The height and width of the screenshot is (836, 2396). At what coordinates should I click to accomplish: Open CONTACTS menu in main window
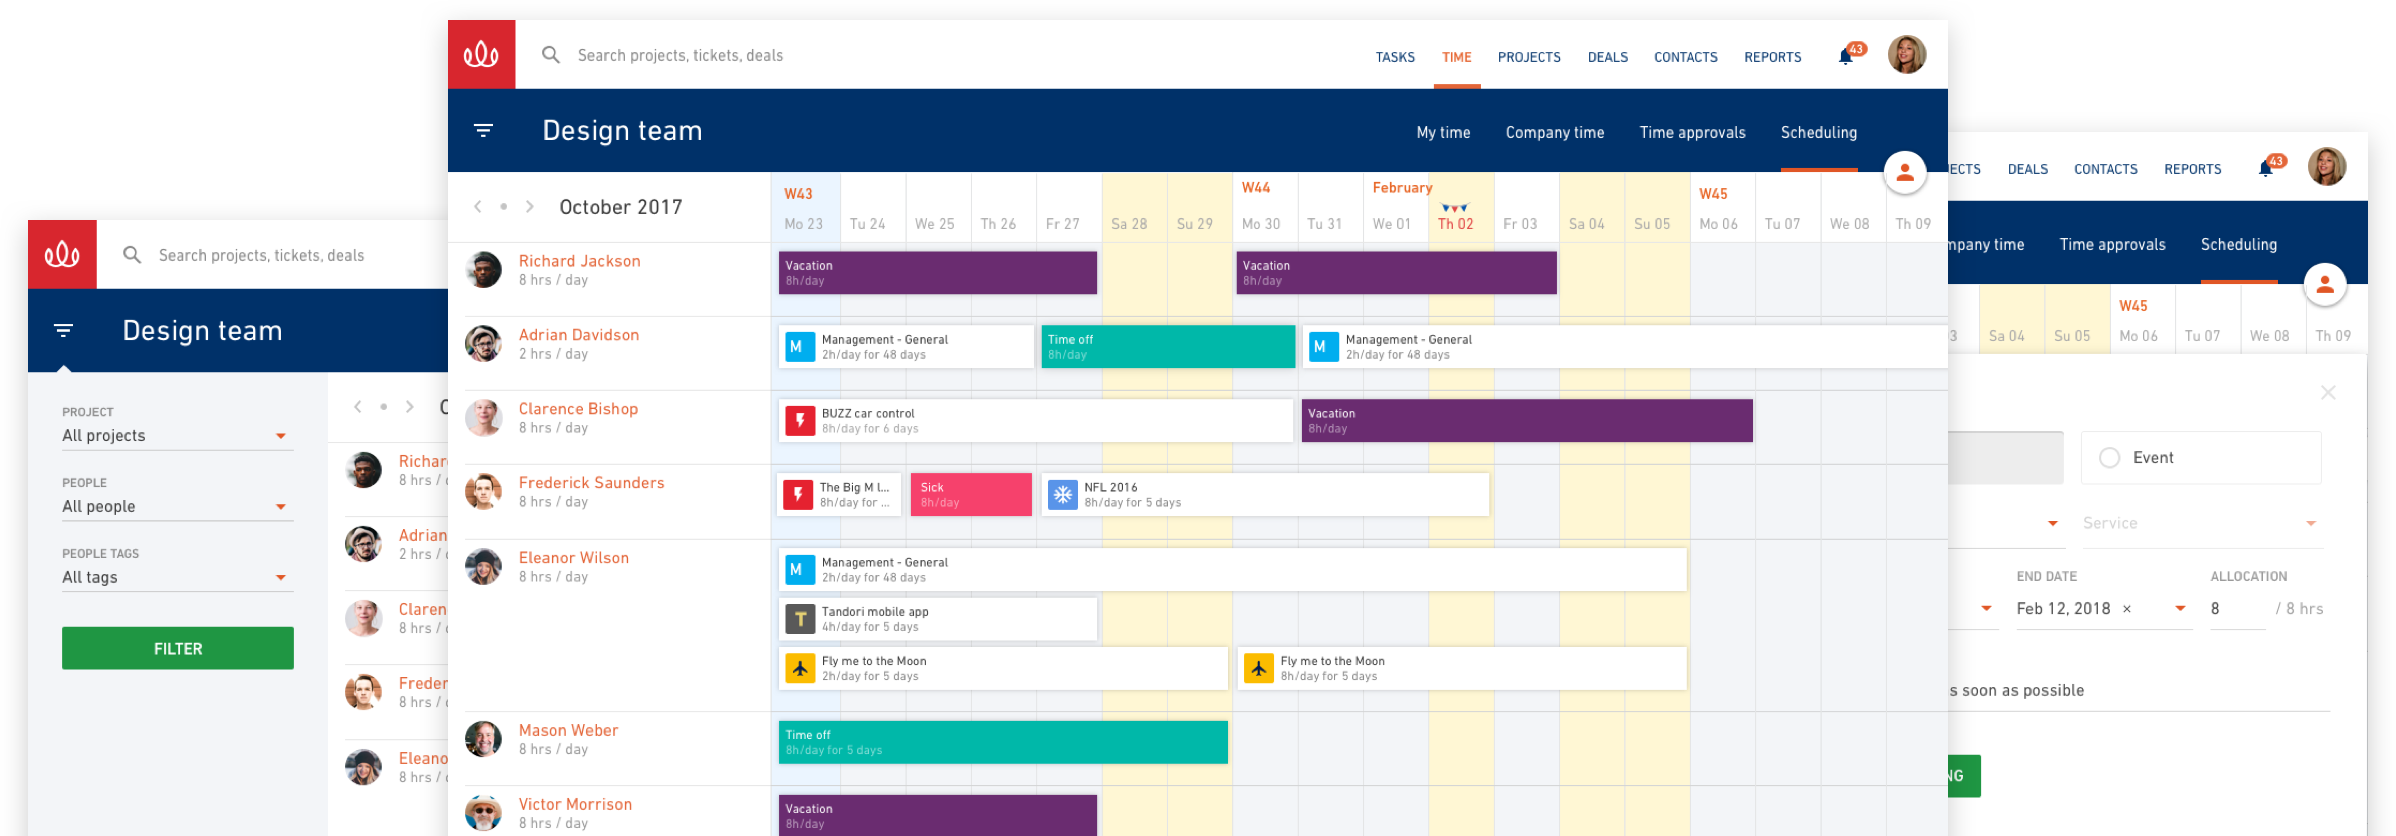pos(1686,57)
